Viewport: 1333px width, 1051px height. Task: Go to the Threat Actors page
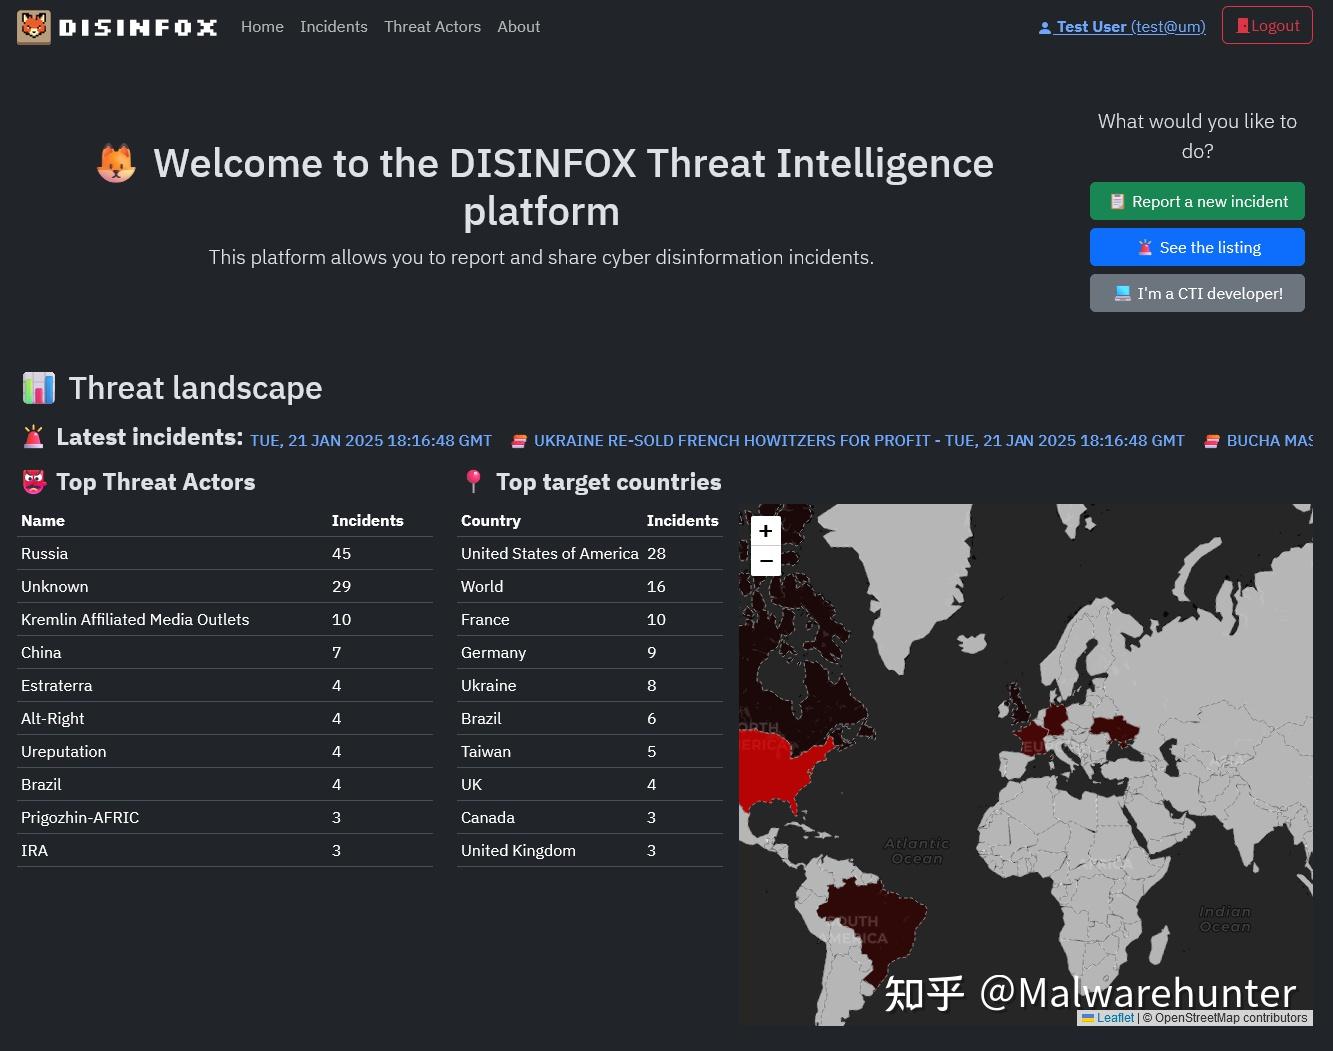click(x=432, y=27)
